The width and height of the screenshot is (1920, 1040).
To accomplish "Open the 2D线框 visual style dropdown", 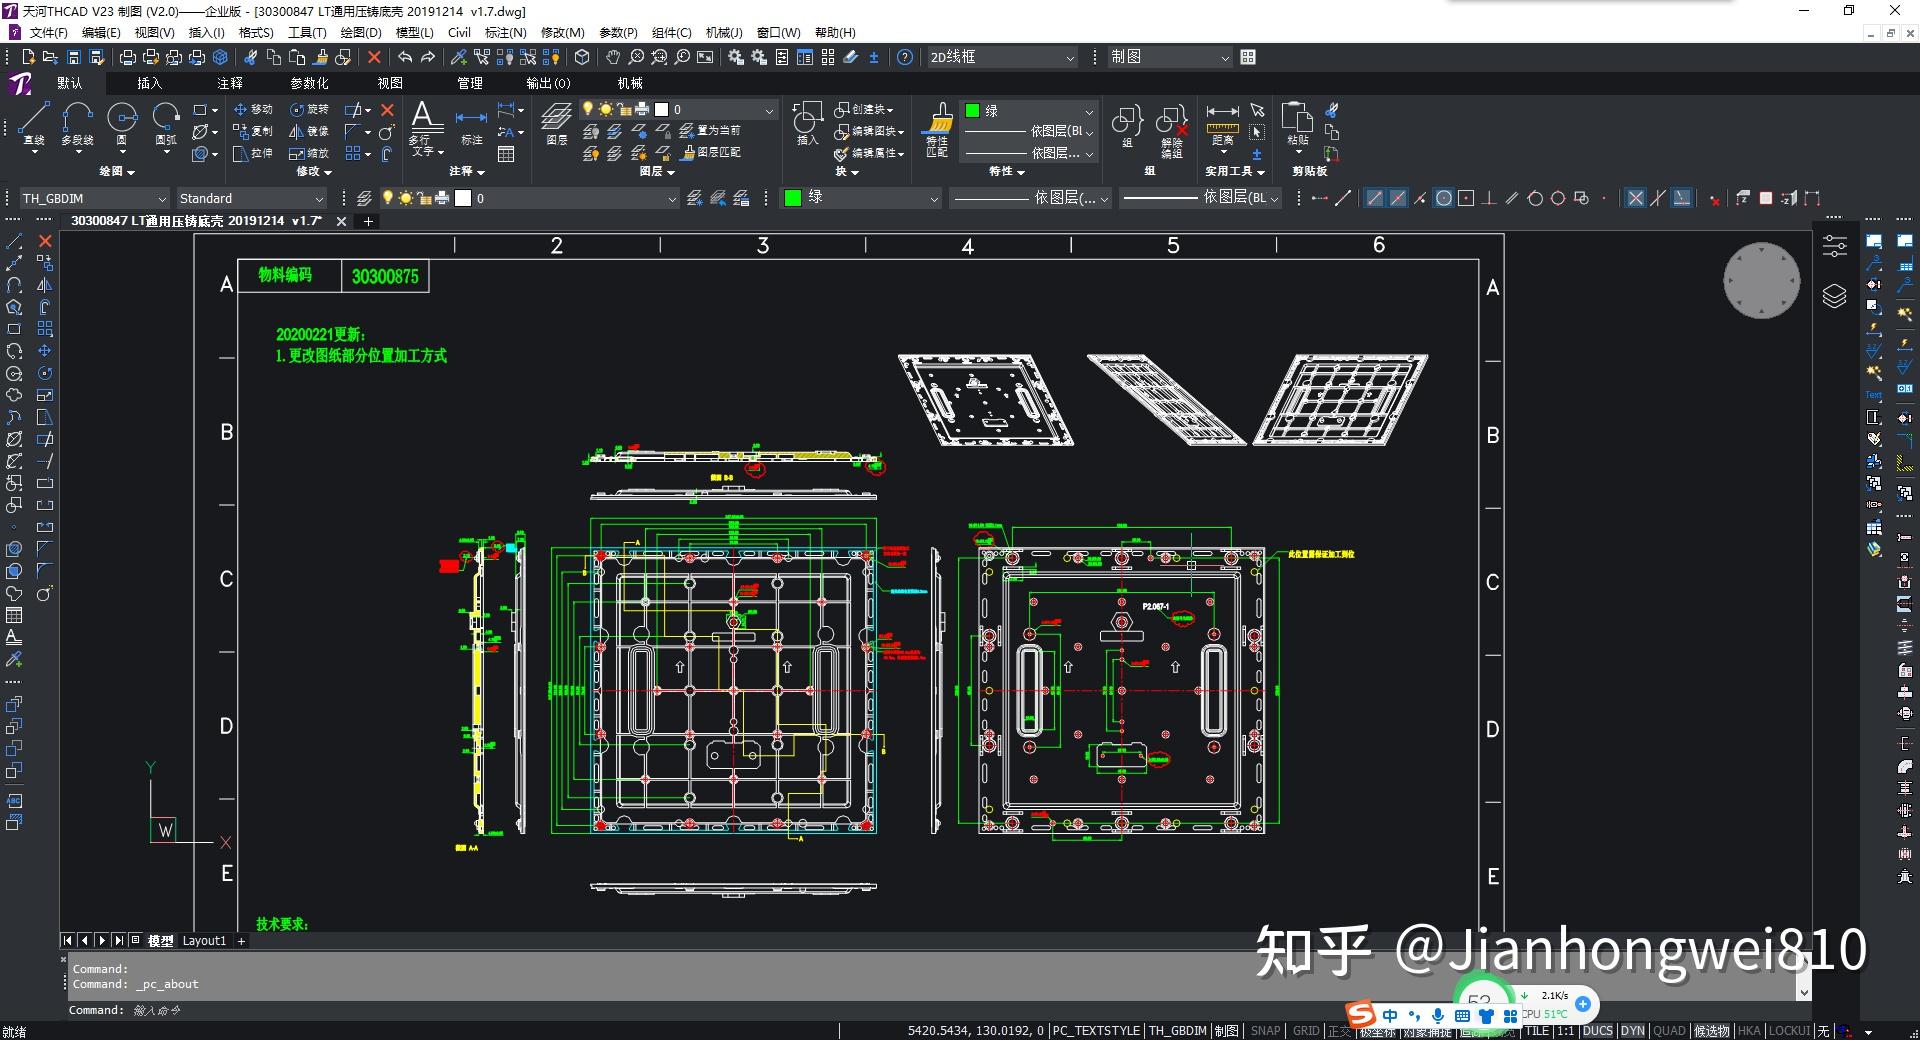I will (x=1070, y=57).
